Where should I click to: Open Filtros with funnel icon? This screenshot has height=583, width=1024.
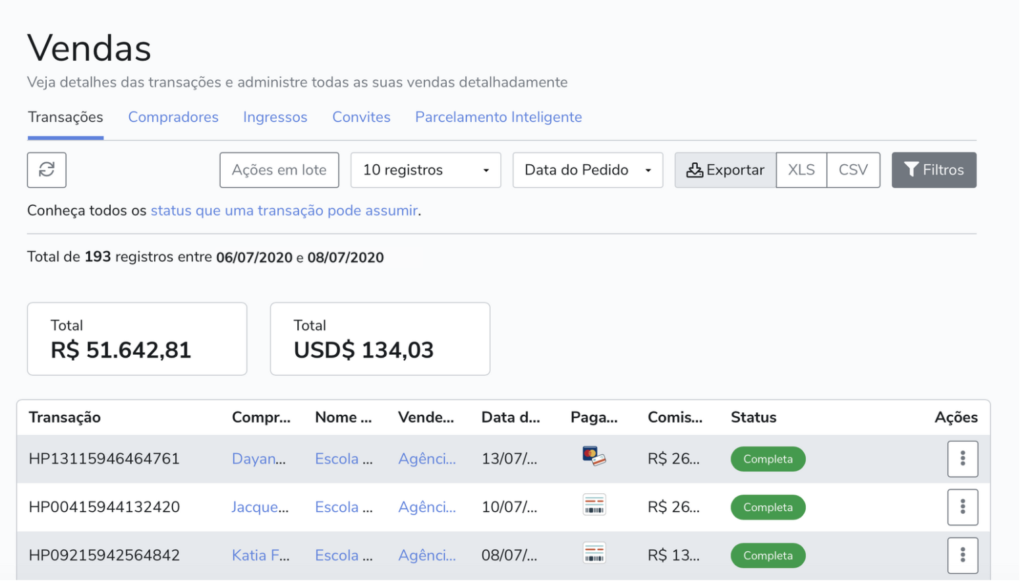point(933,170)
